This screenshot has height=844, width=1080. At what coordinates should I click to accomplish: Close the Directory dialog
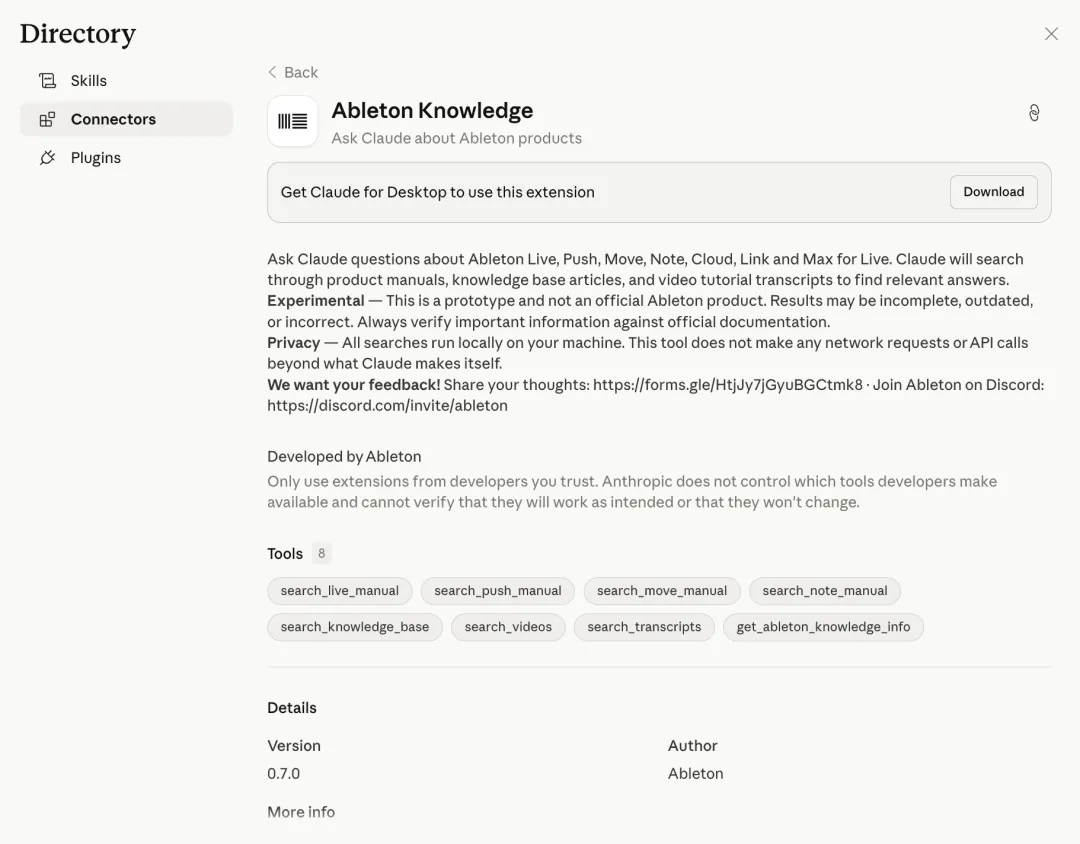pos(1051,34)
